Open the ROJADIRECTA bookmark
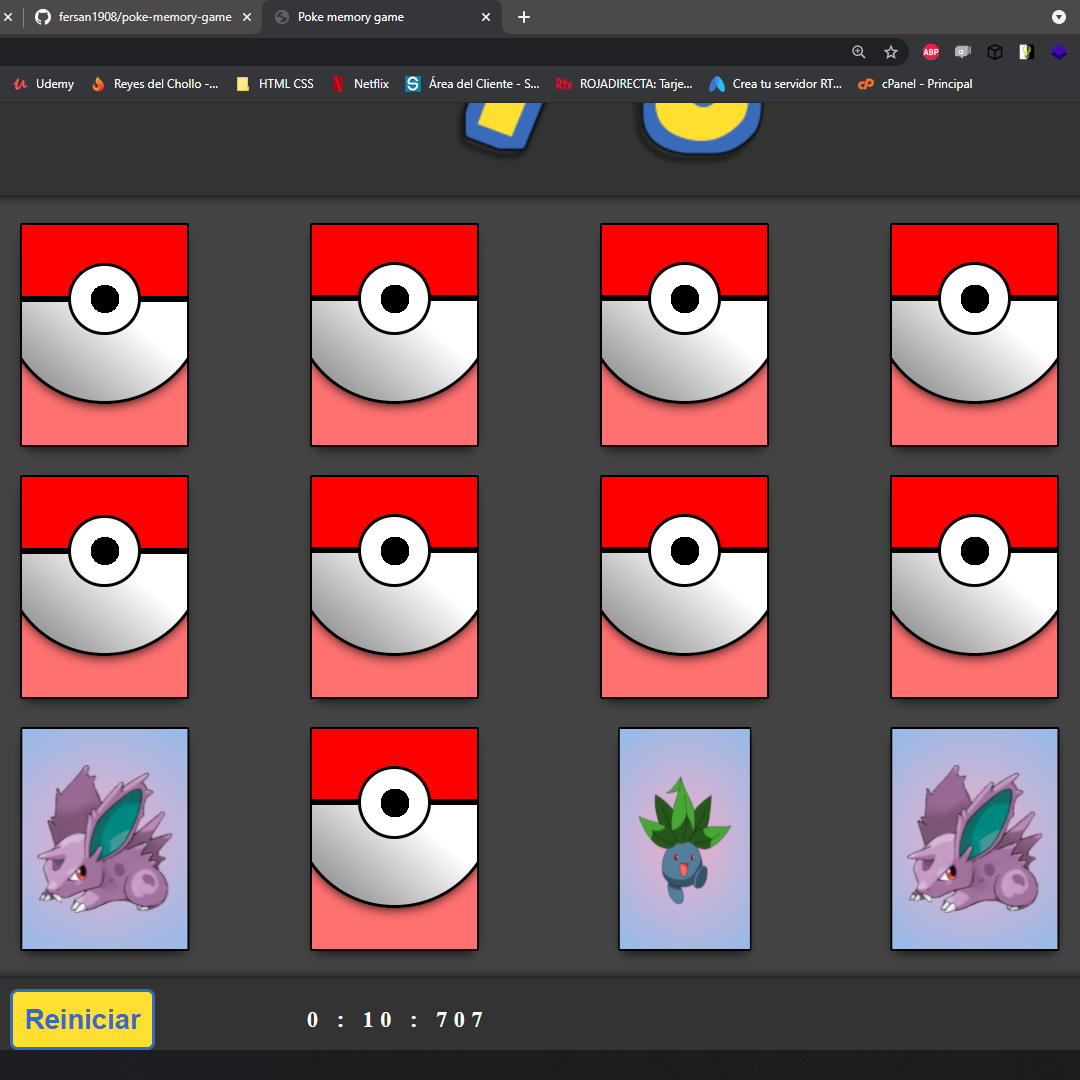Screen dimensions: 1080x1080 click(x=623, y=84)
